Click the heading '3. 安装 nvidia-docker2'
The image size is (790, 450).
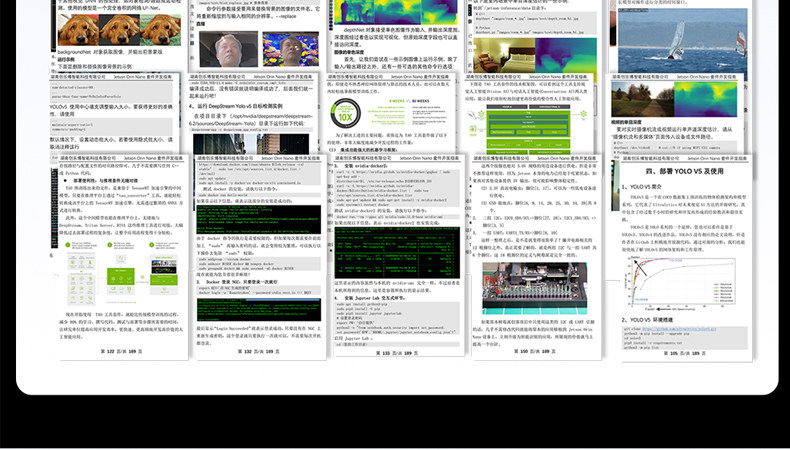click(x=361, y=166)
